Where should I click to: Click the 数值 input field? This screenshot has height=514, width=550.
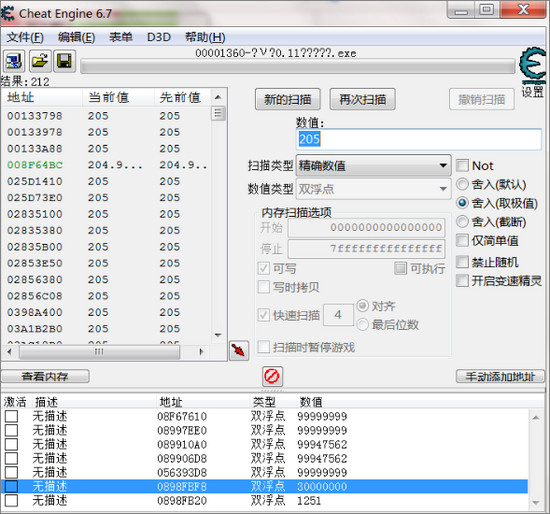(x=419, y=139)
